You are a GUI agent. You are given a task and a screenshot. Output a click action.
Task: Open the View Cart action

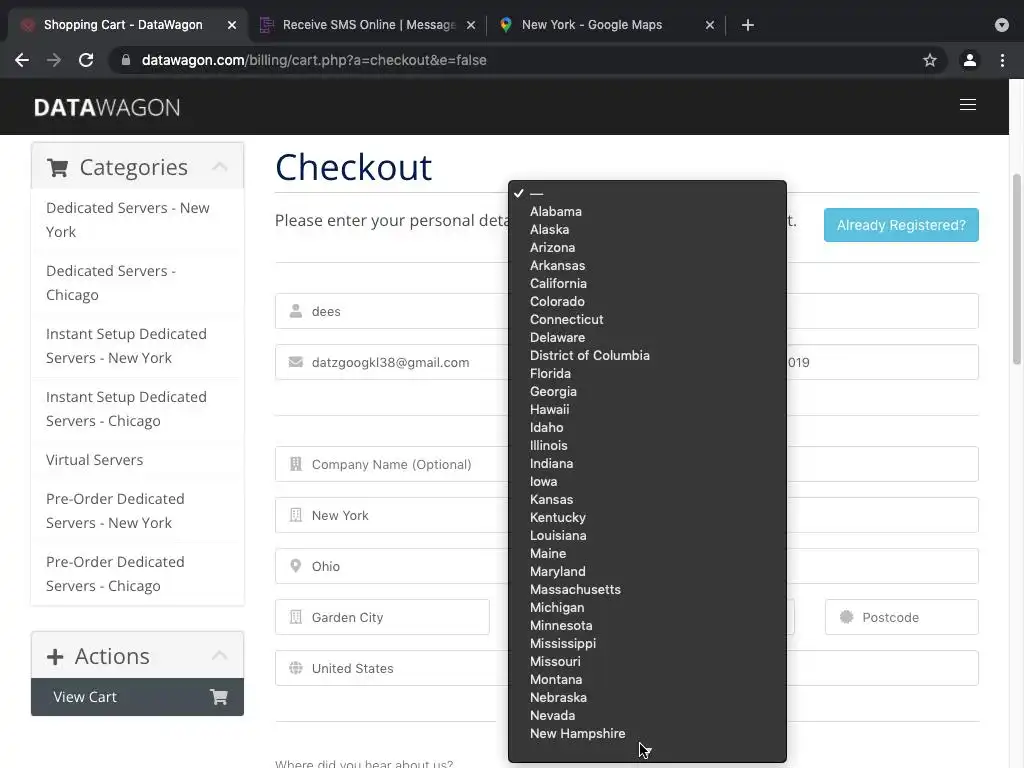click(x=137, y=697)
